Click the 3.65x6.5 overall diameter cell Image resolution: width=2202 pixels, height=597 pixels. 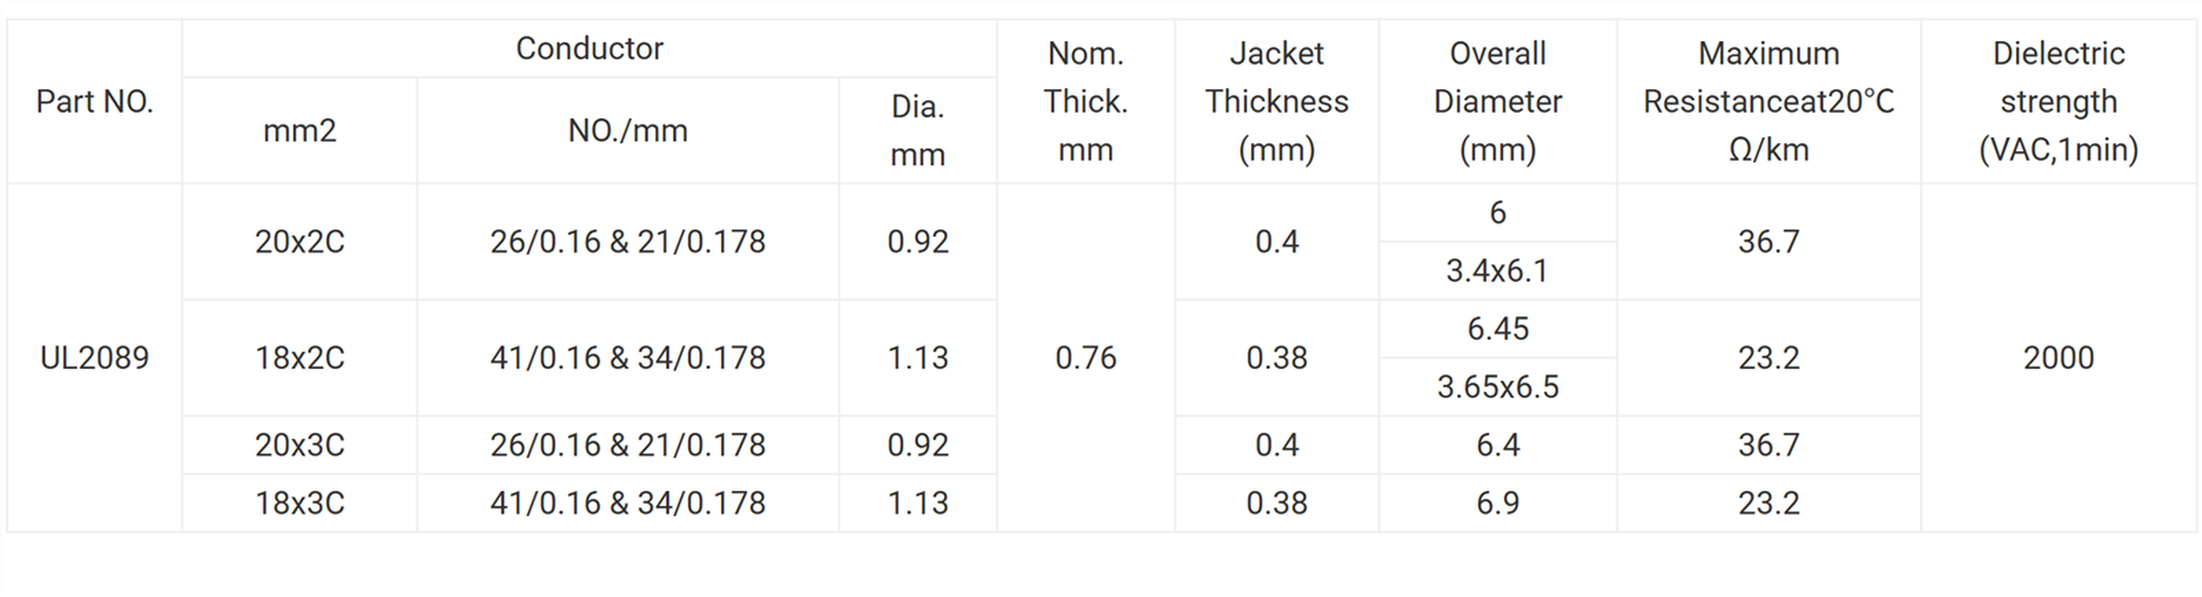1497,387
